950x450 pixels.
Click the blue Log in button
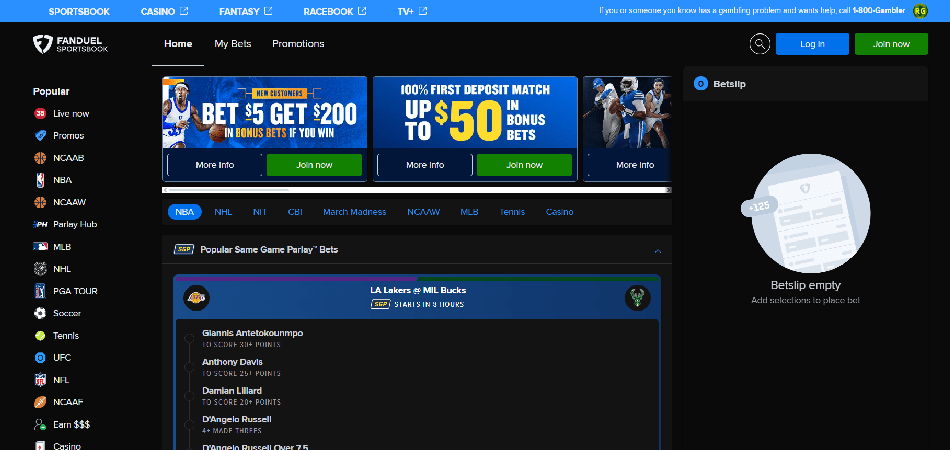[812, 44]
